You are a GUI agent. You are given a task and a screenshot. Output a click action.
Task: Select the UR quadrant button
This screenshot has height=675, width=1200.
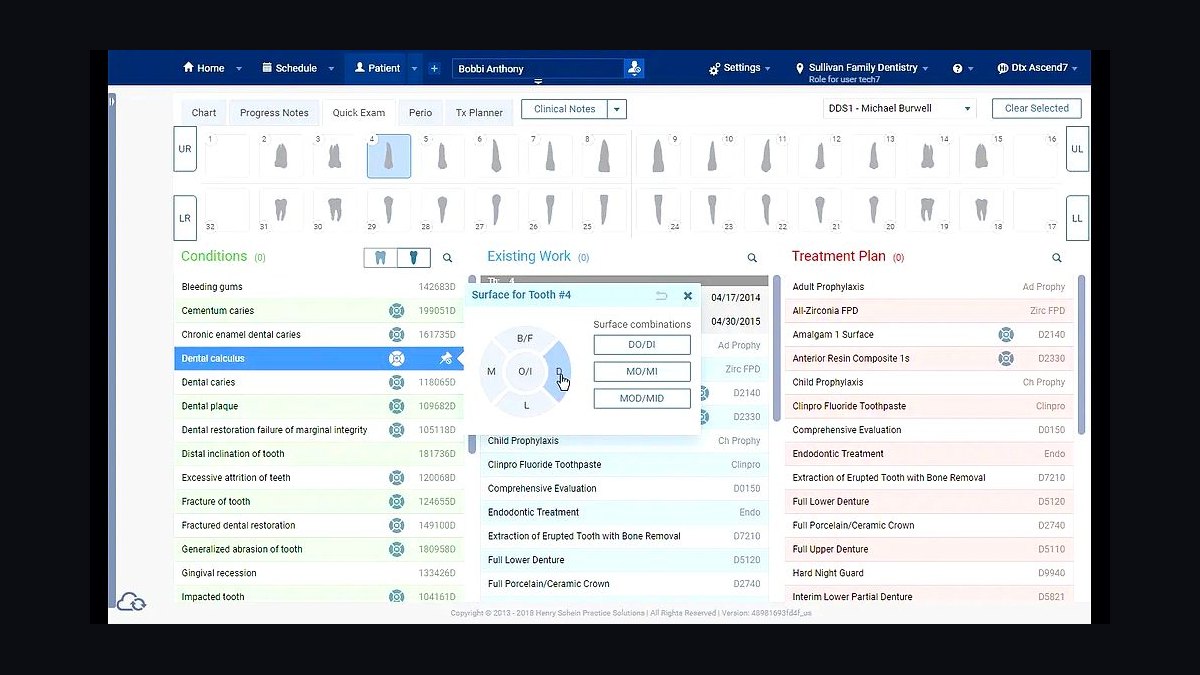coord(185,149)
